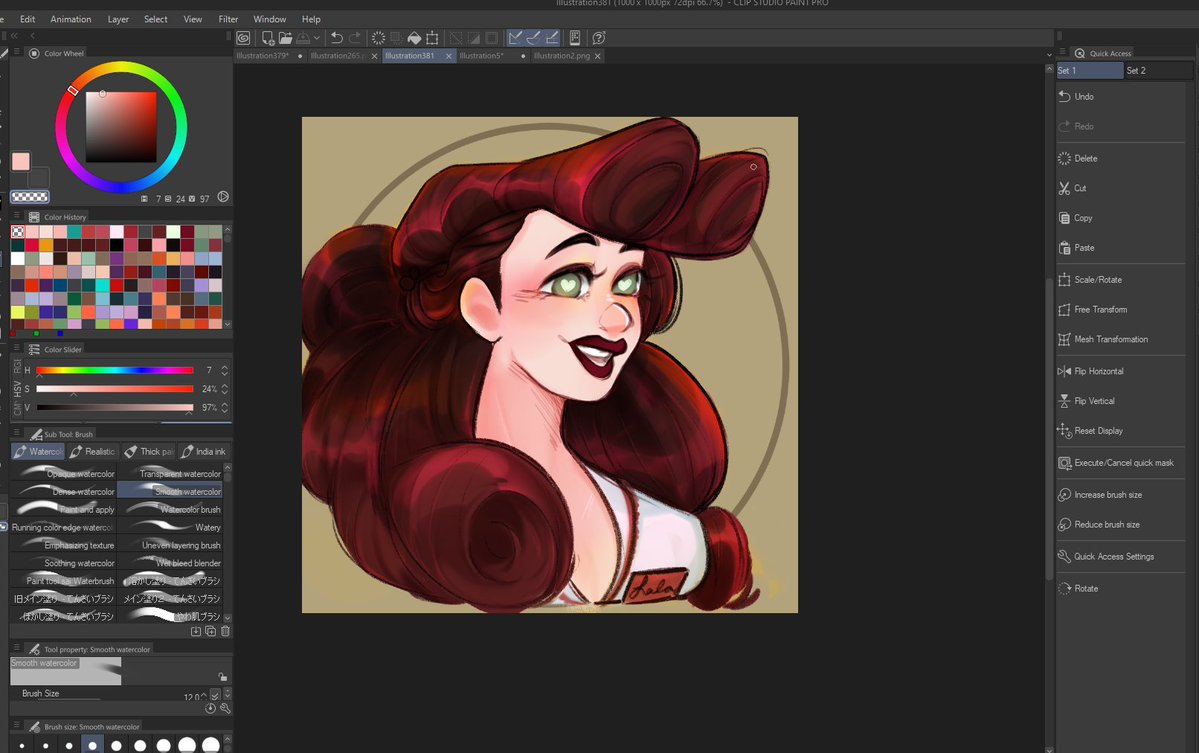Close the Illustration381 tab

pos(449,57)
